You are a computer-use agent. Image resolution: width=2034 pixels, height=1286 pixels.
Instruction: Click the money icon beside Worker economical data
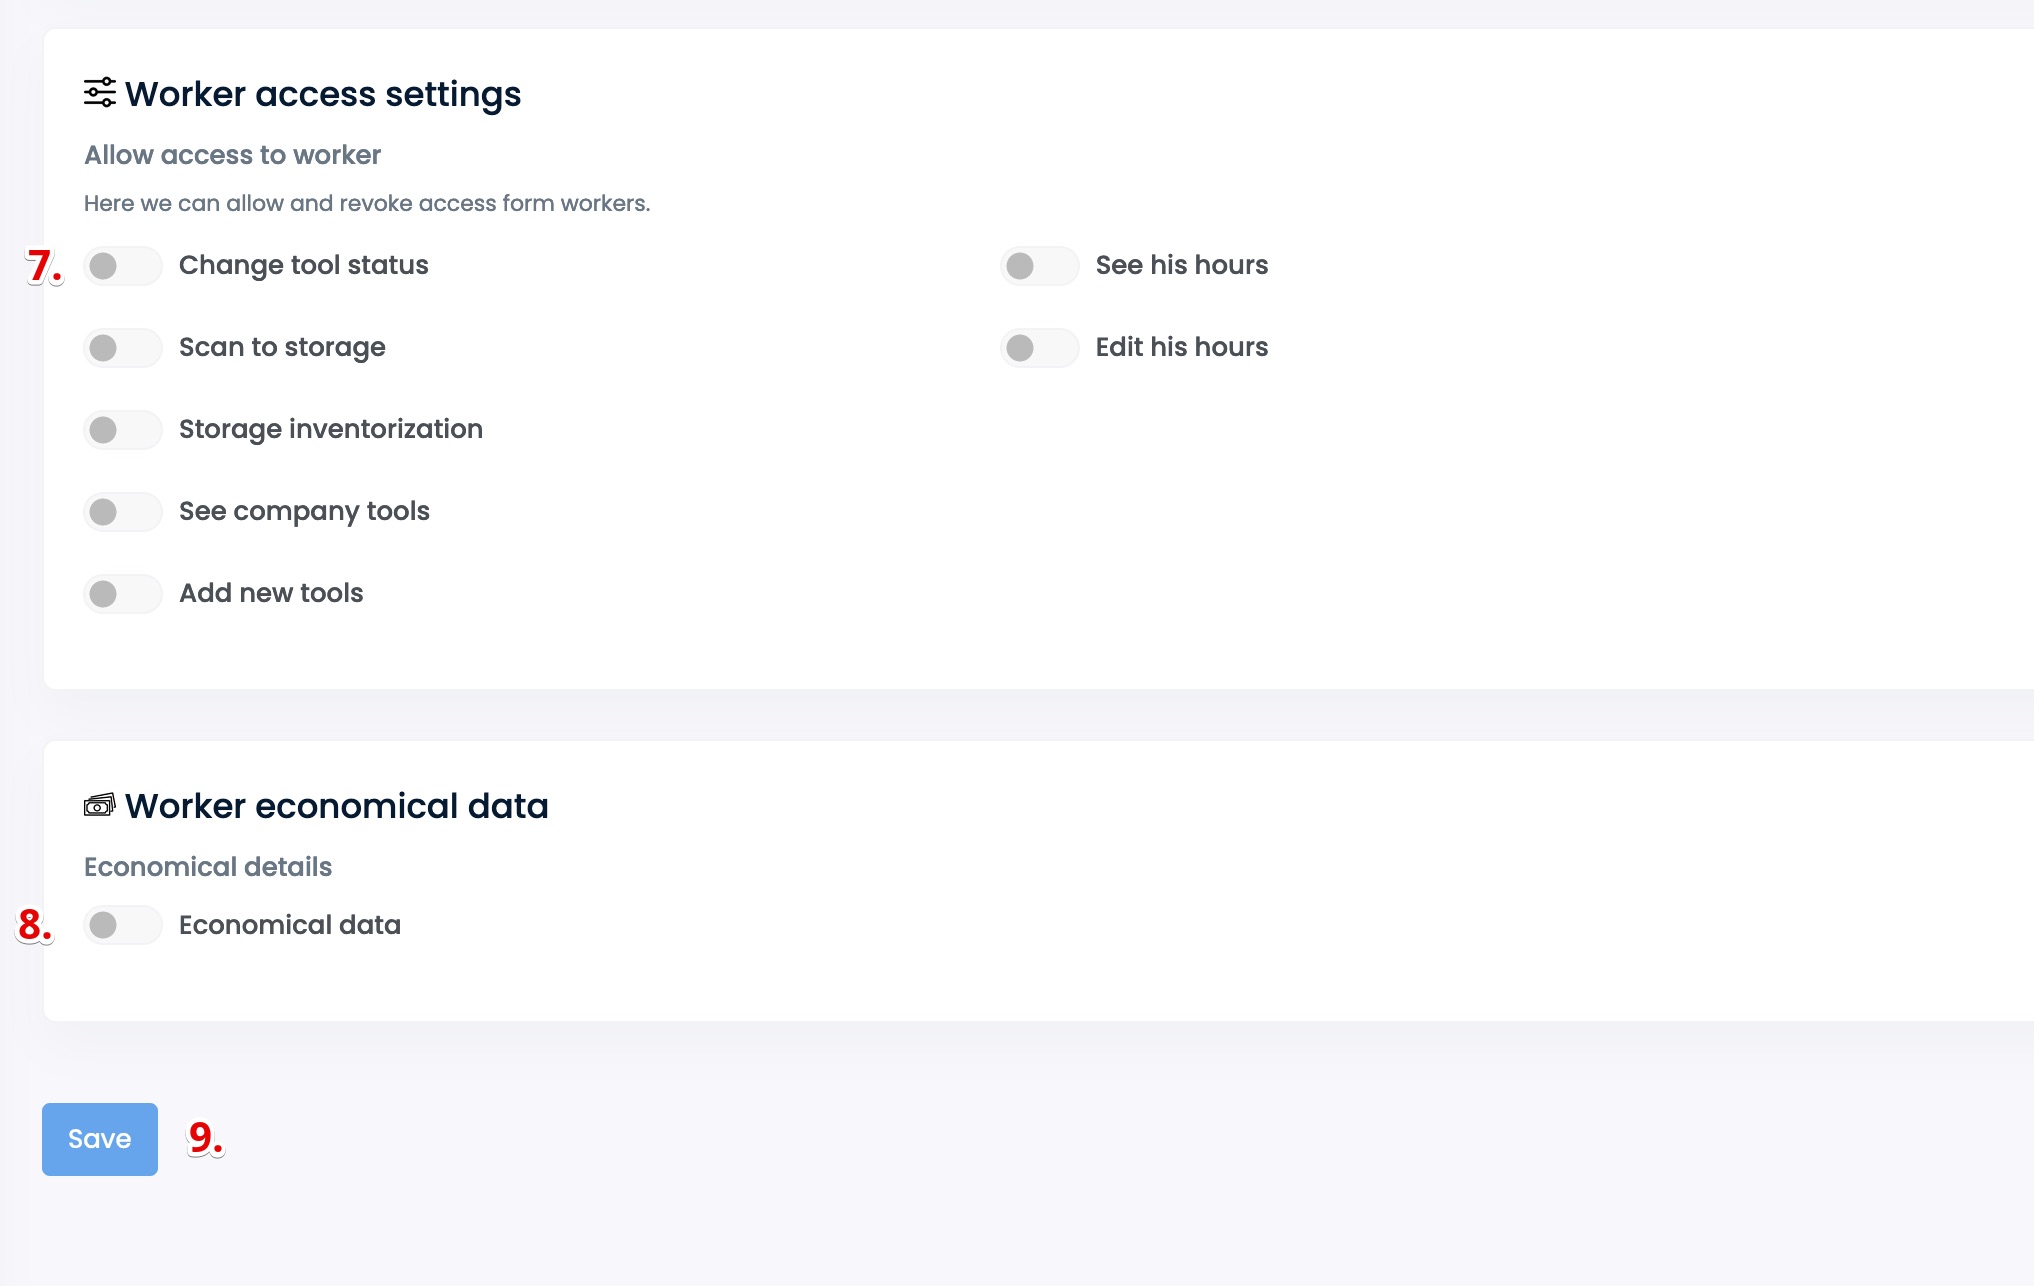(99, 805)
